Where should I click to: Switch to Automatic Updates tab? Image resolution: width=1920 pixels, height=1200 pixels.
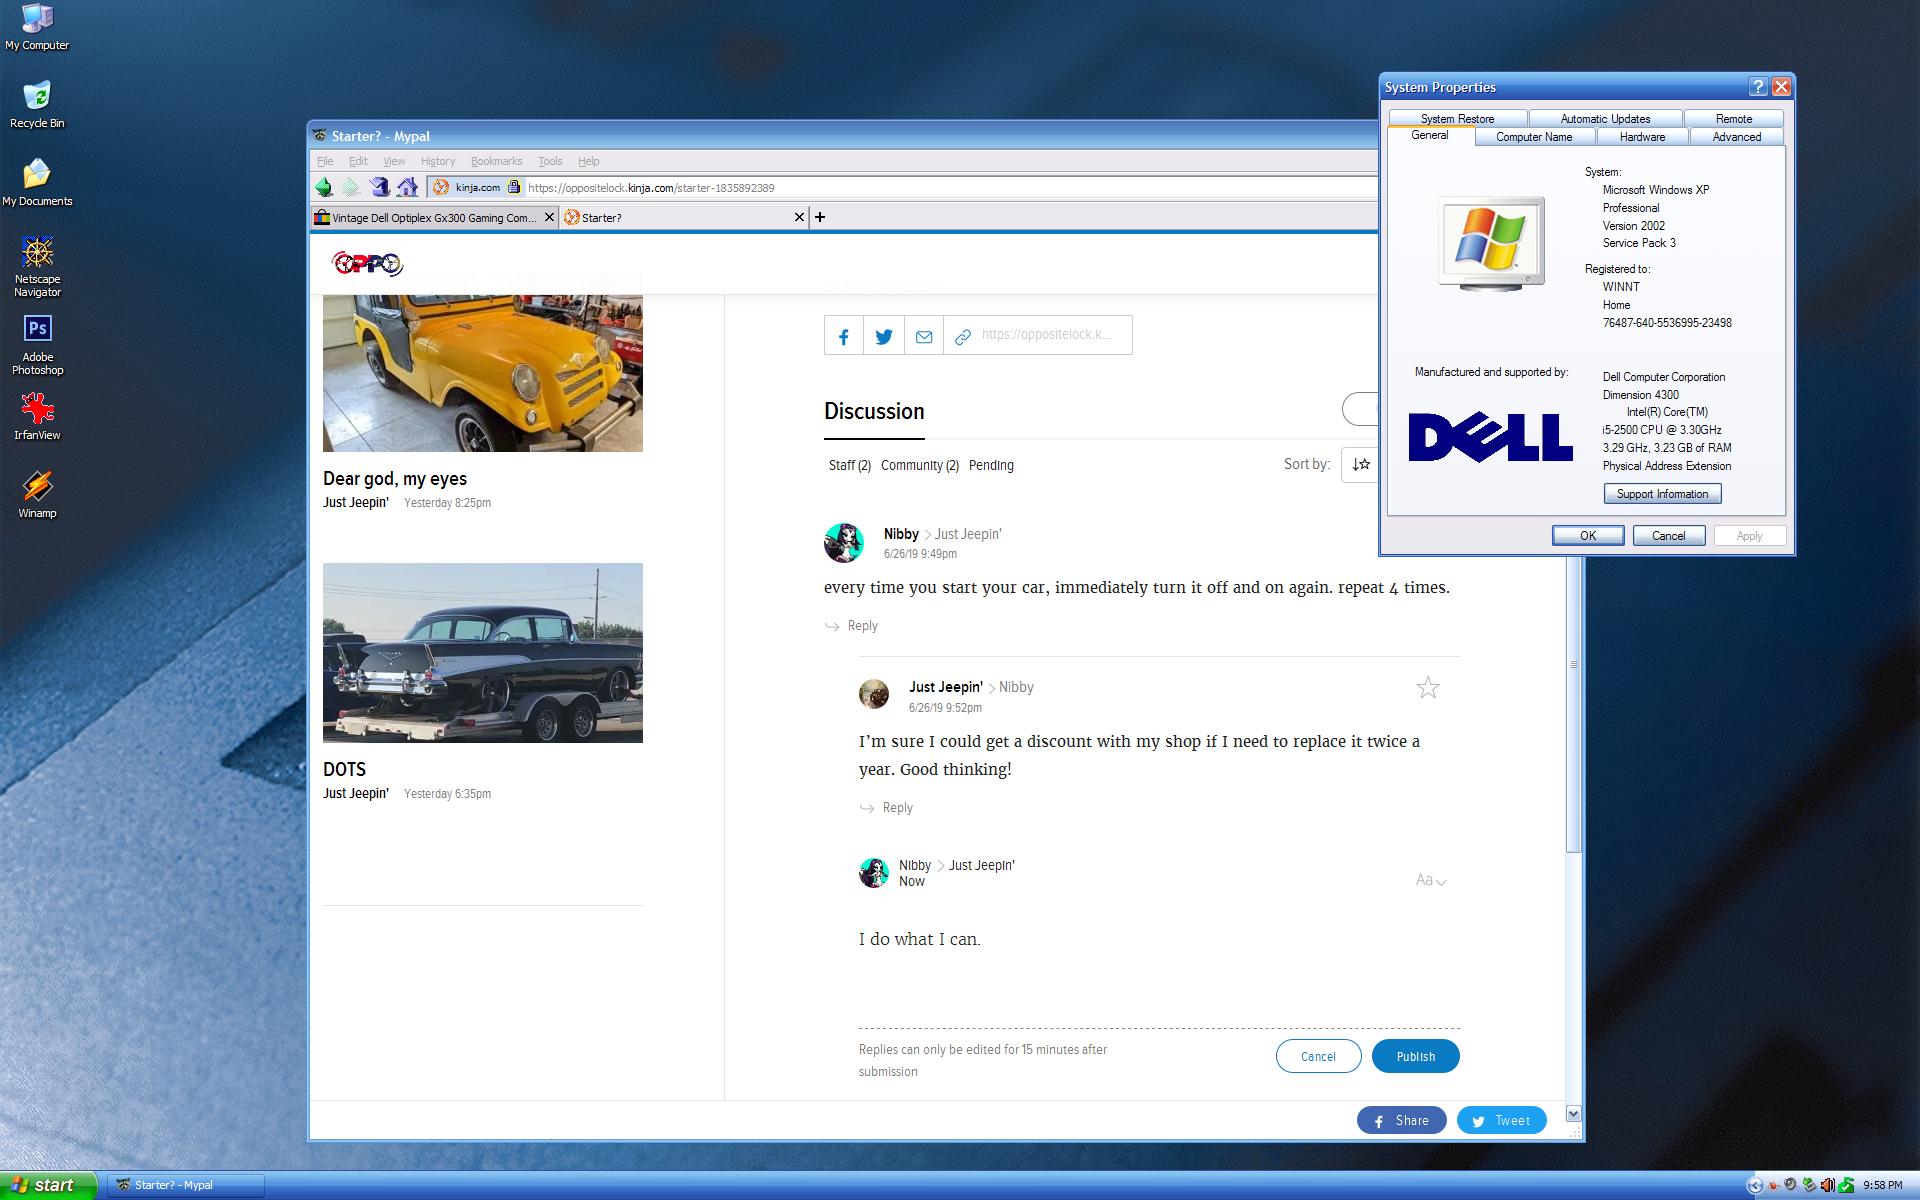tap(1605, 118)
